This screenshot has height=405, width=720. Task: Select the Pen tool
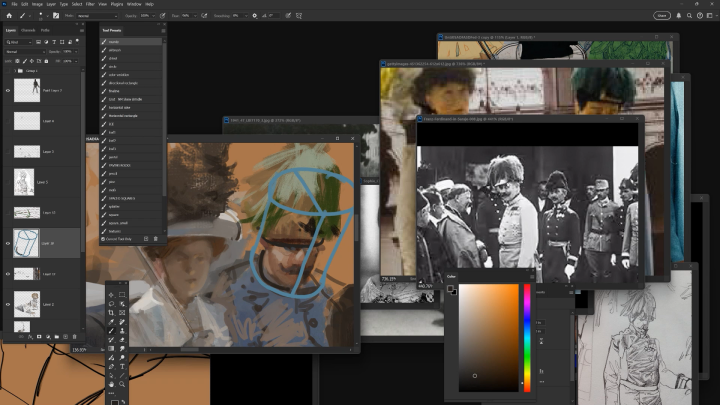tap(111, 366)
